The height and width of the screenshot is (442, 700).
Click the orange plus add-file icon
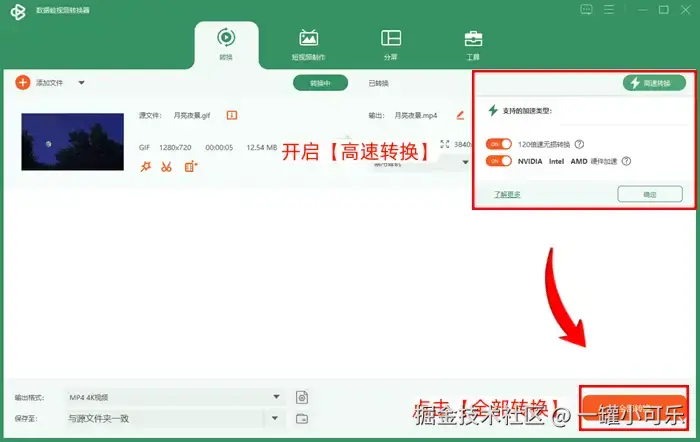click(x=22, y=83)
